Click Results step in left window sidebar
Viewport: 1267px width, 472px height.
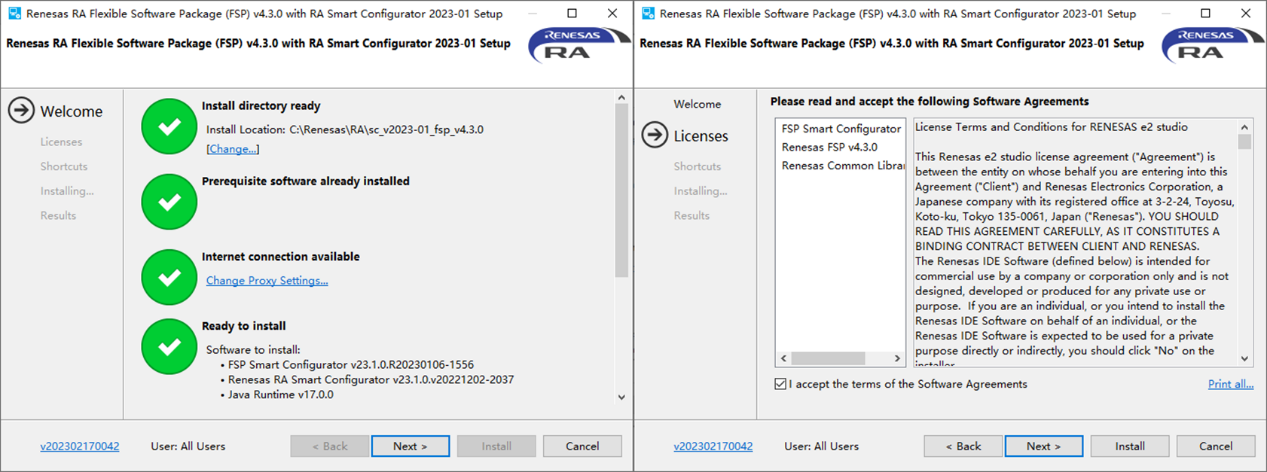click(x=58, y=215)
